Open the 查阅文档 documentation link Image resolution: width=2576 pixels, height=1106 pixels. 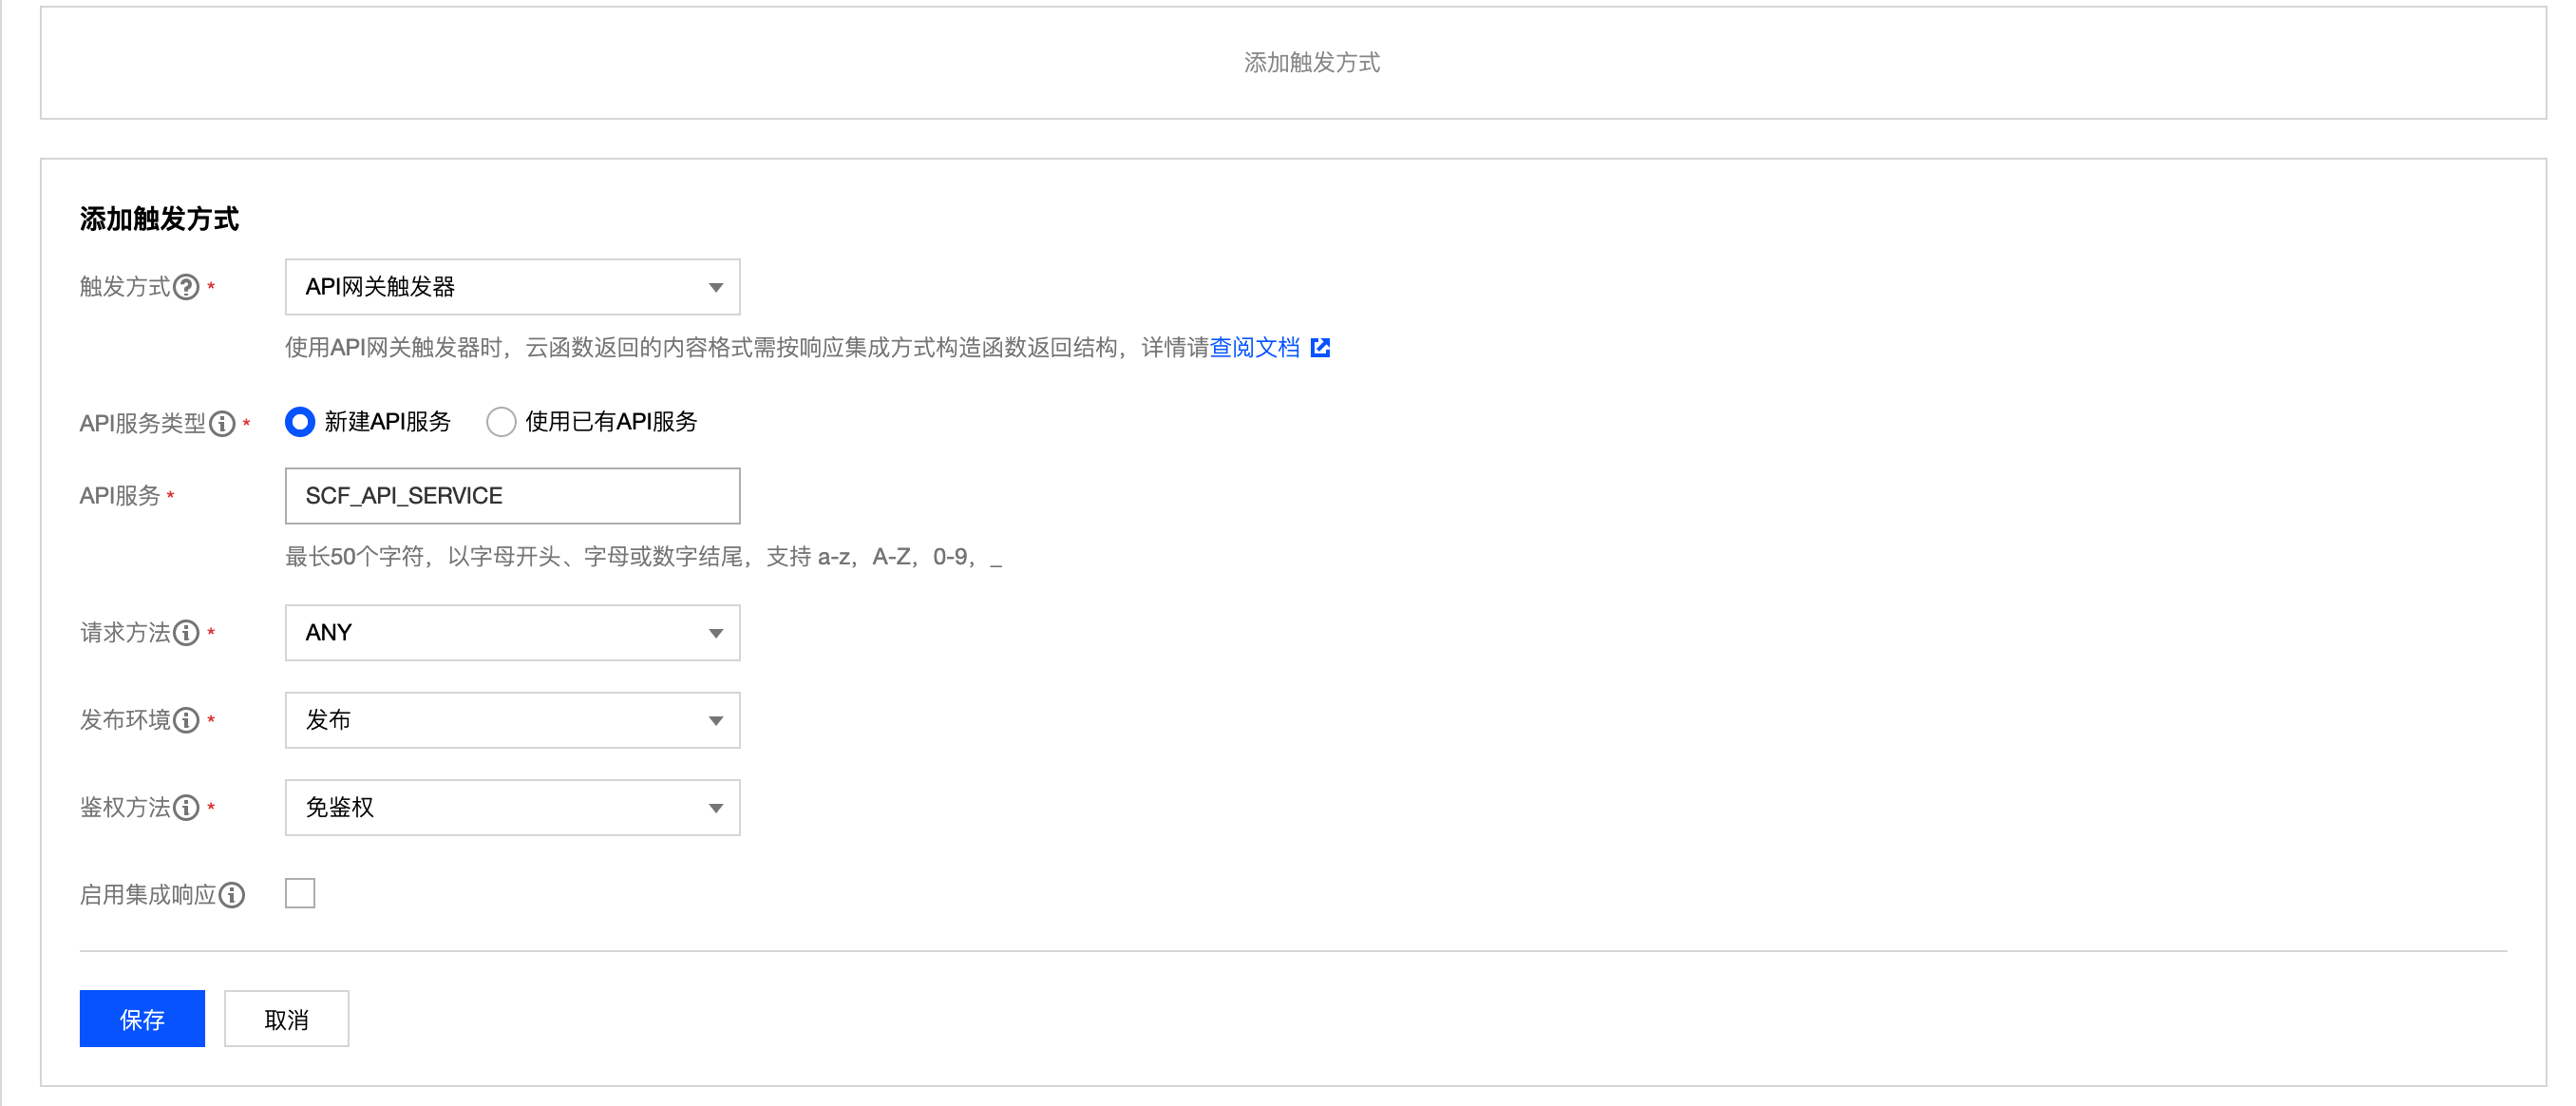pyautogui.click(x=1254, y=348)
